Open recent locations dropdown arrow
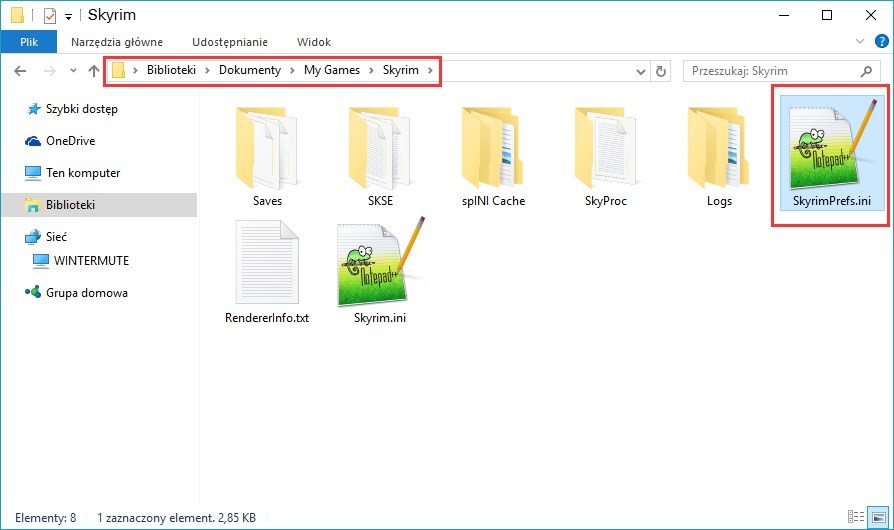The width and height of the screenshot is (894, 530). pyautogui.click(x=73, y=71)
